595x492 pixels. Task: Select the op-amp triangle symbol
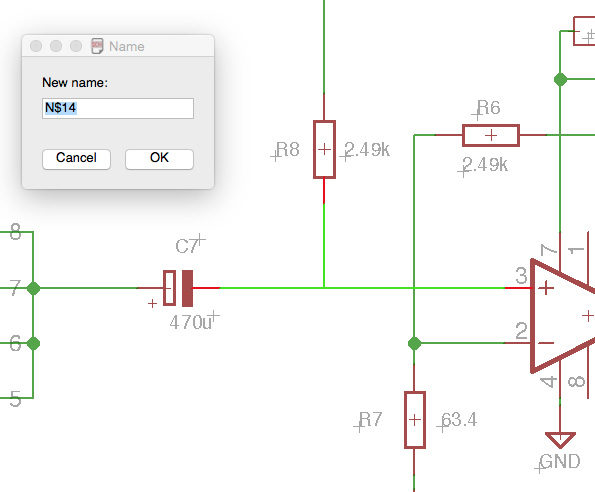tap(562, 316)
